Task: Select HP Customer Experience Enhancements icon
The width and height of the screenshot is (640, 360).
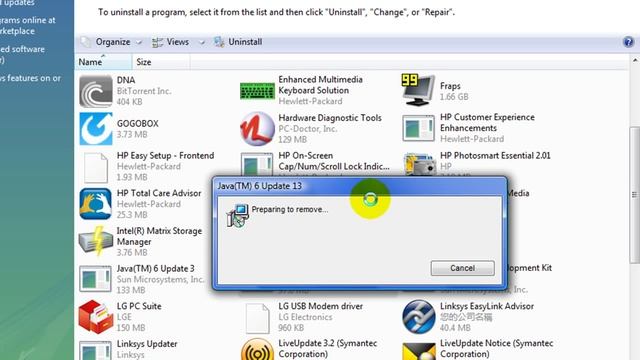Action: [x=418, y=128]
